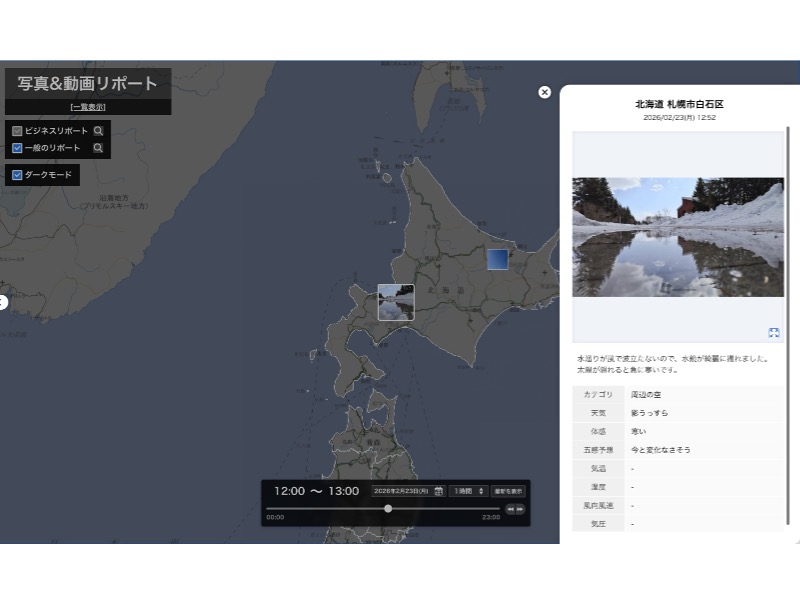Viewport: 800px width, 600px height.
Task: Toggle the ビジネスリポート checkbox
Action: pyautogui.click(x=17, y=131)
